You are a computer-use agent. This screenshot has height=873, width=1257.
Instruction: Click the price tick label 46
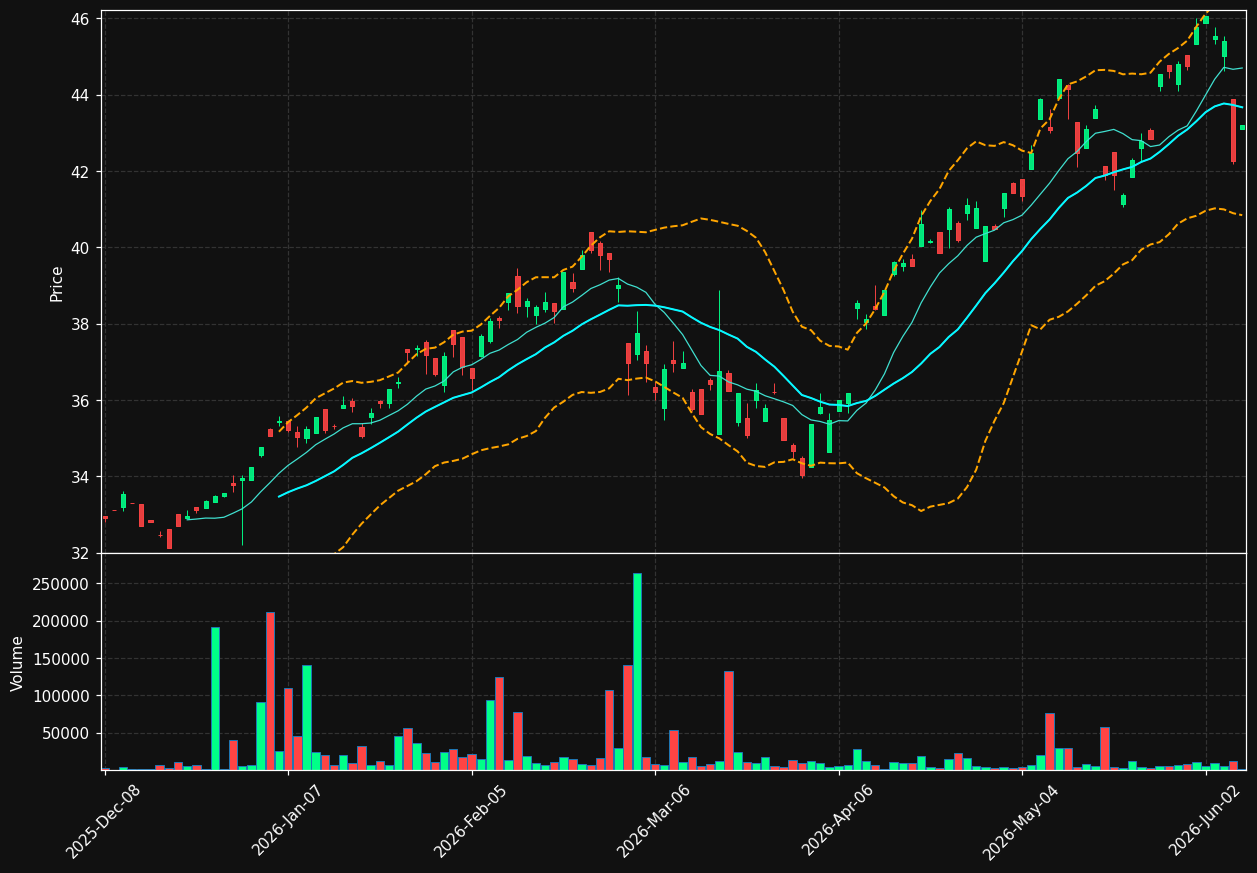coord(81,19)
